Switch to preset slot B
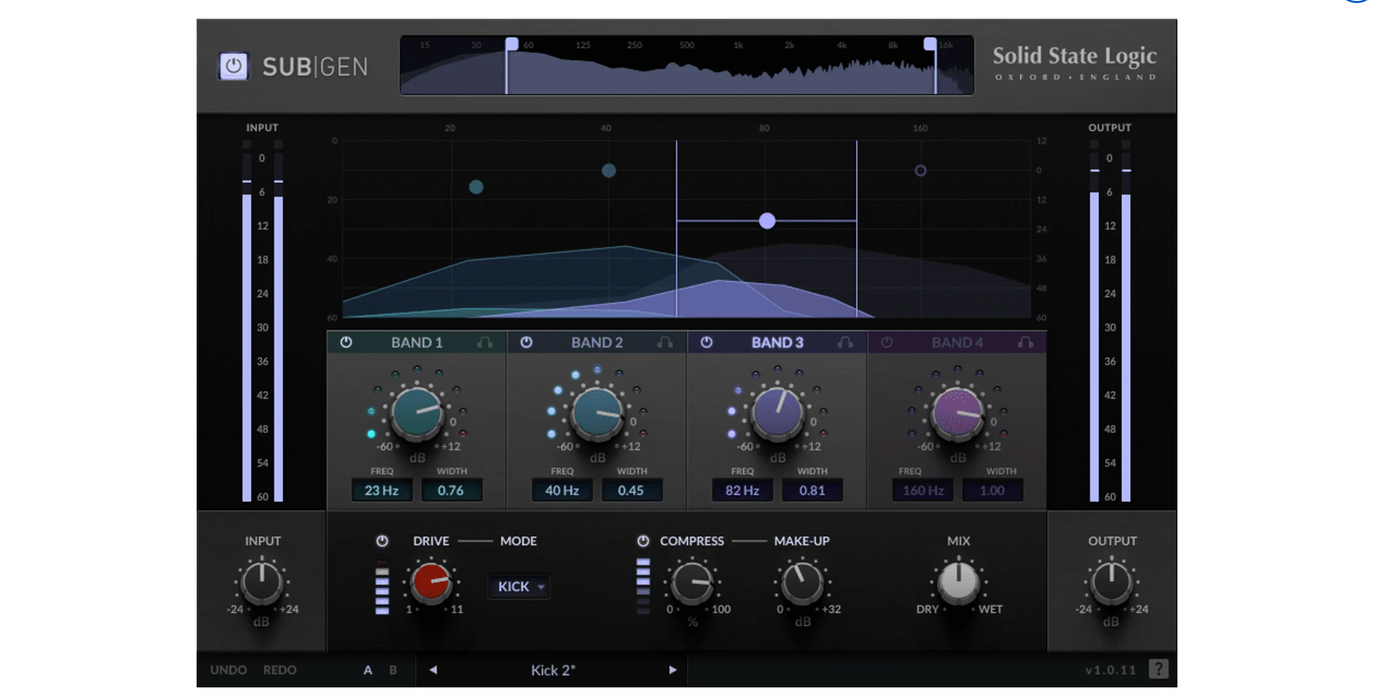This screenshot has height=700, width=1374. coord(393,670)
